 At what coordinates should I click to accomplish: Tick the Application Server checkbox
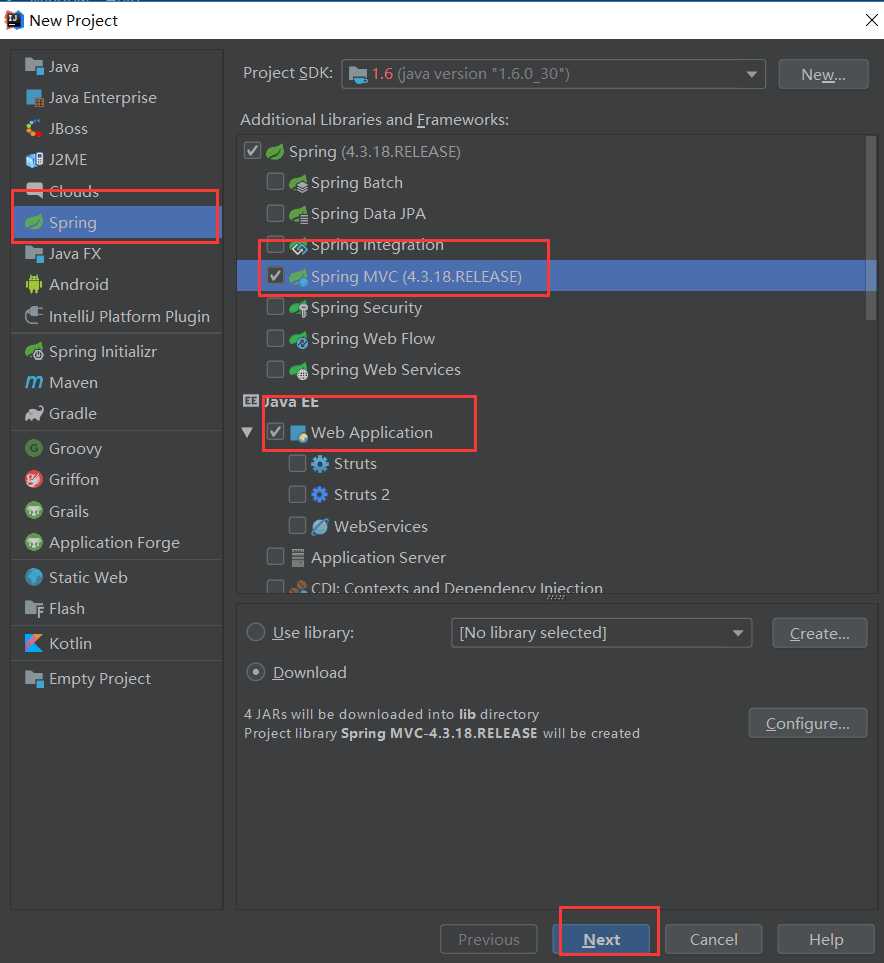(275, 556)
